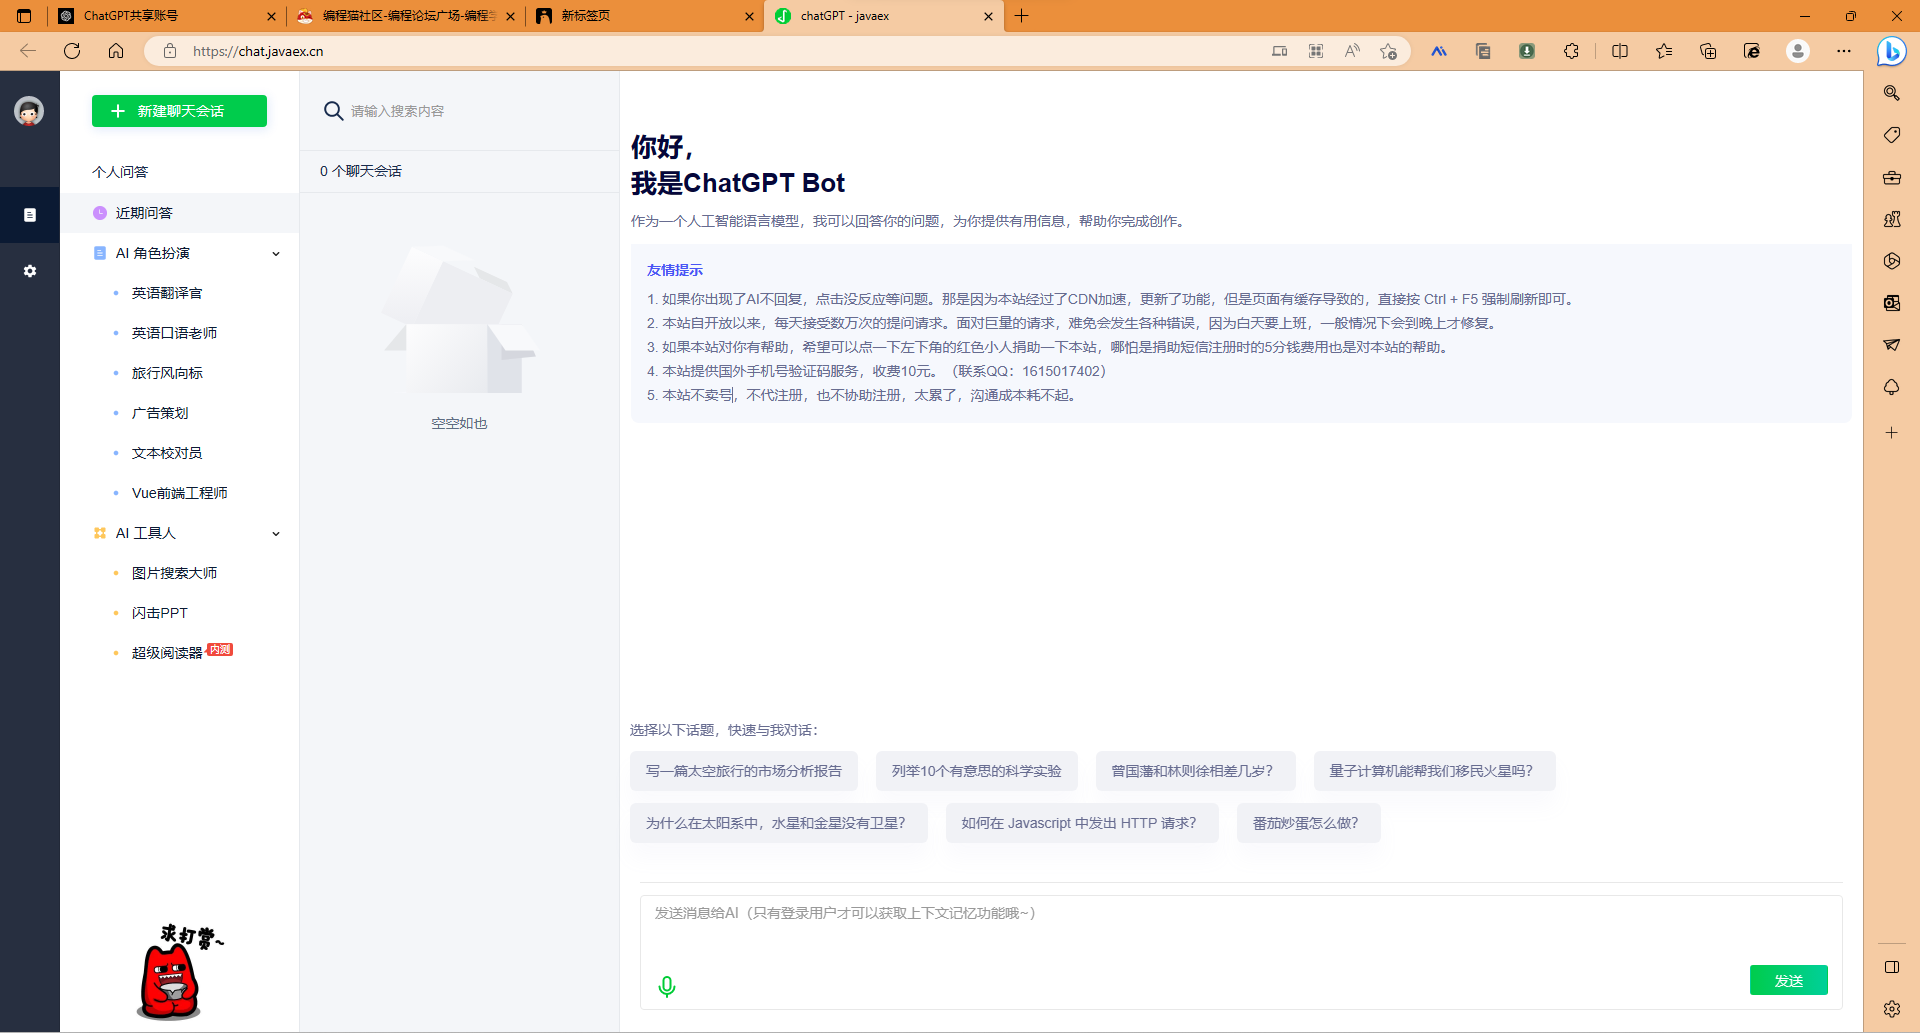The height and width of the screenshot is (1033, 1920).
Task: Open browser extensions puzzle icon
Action: (x=1571, y=51)
